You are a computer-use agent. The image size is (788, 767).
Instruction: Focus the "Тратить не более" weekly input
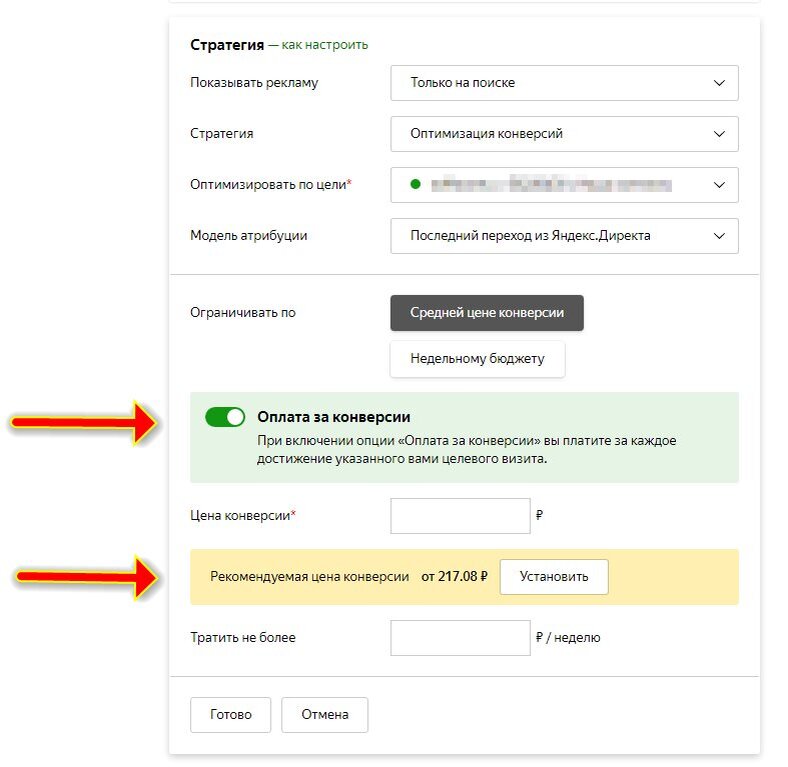tap(459, 637)
